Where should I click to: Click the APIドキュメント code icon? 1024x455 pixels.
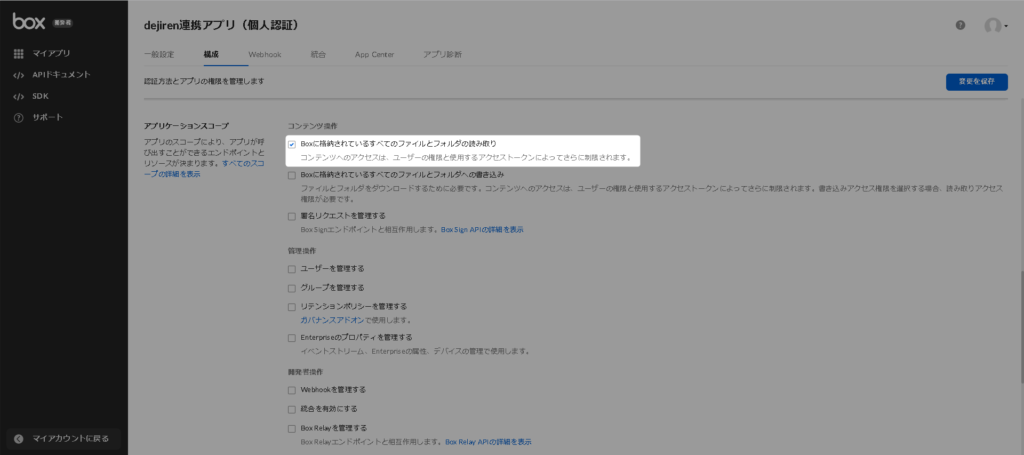point(18,75)
